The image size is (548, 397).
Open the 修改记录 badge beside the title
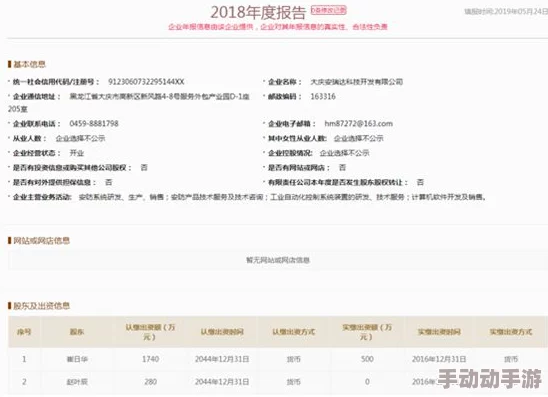point(329,10)
